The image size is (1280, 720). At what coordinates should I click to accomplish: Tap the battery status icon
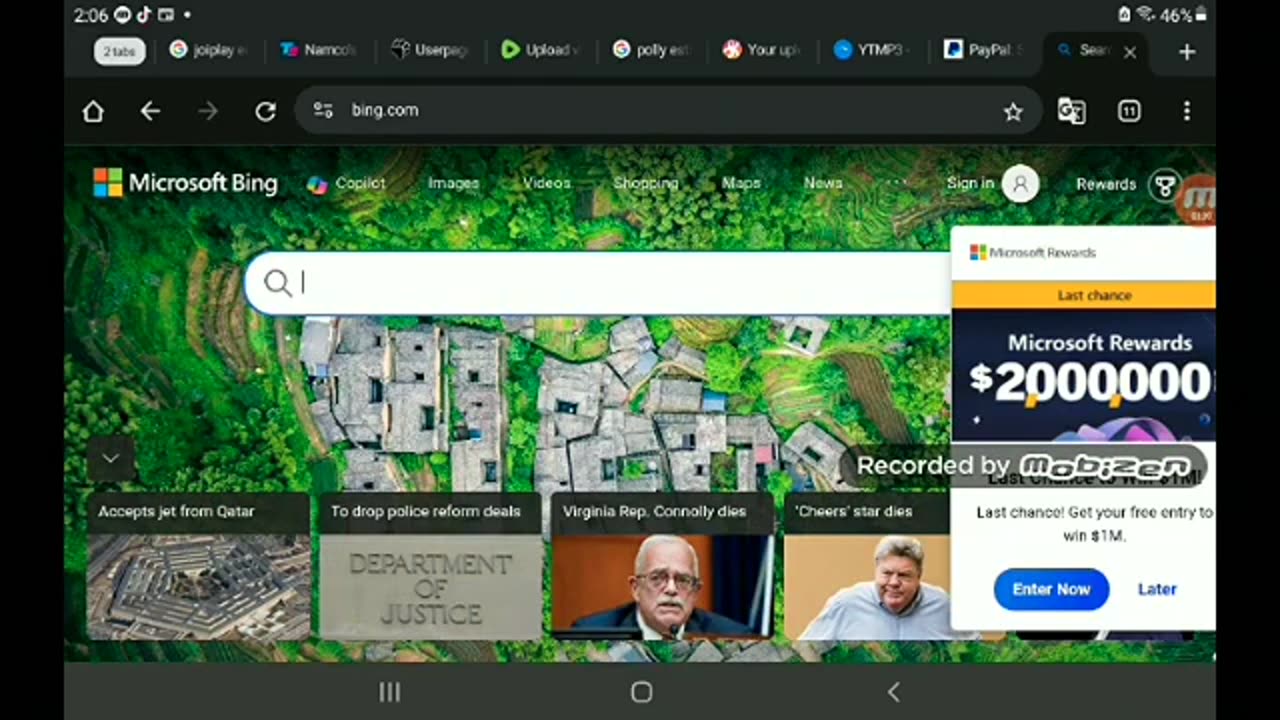(1201, 15)
